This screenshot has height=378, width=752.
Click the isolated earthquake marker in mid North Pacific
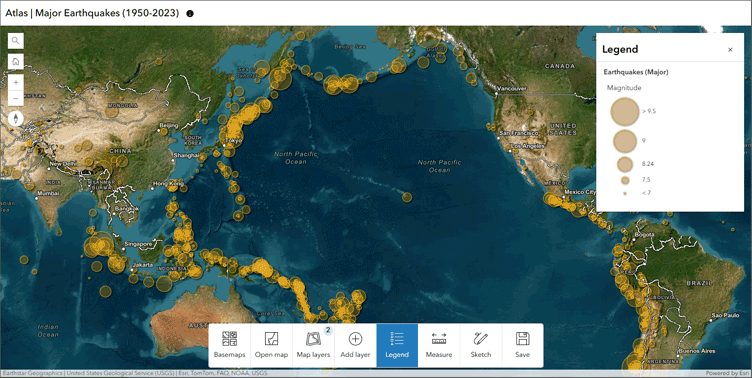[x=407, y=197]
